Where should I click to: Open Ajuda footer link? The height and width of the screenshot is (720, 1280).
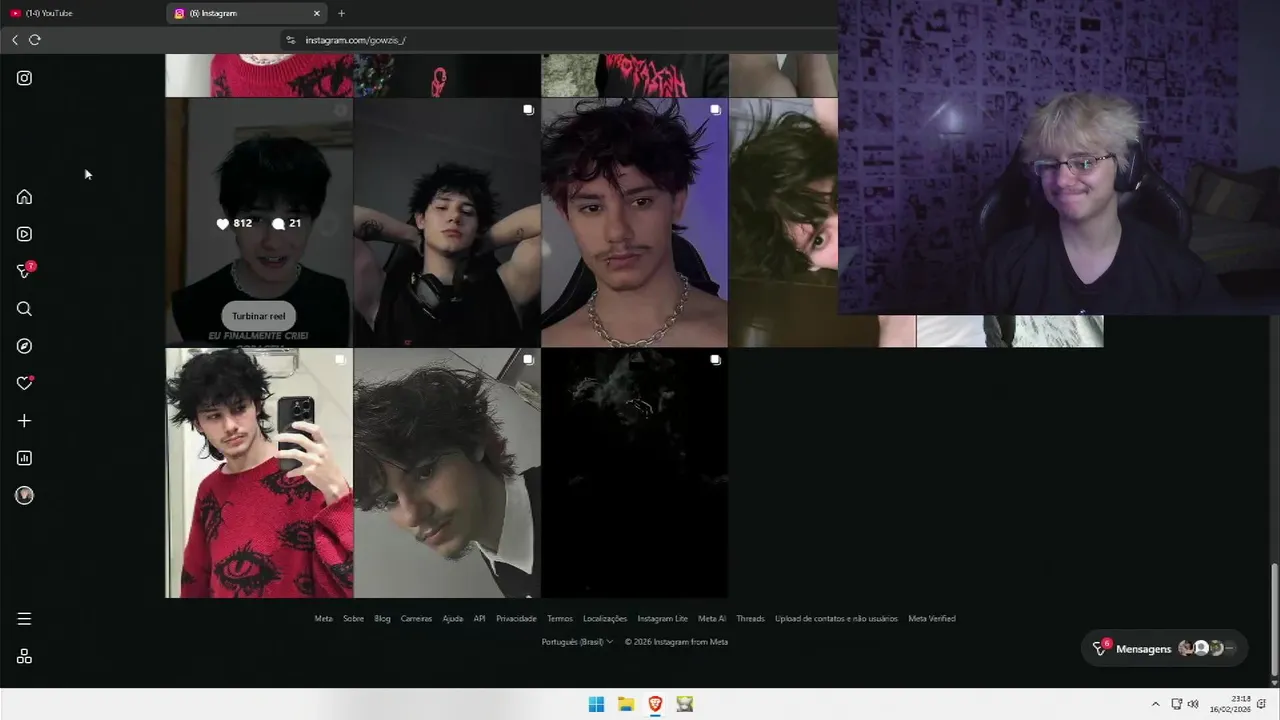[x=453, y=619]
